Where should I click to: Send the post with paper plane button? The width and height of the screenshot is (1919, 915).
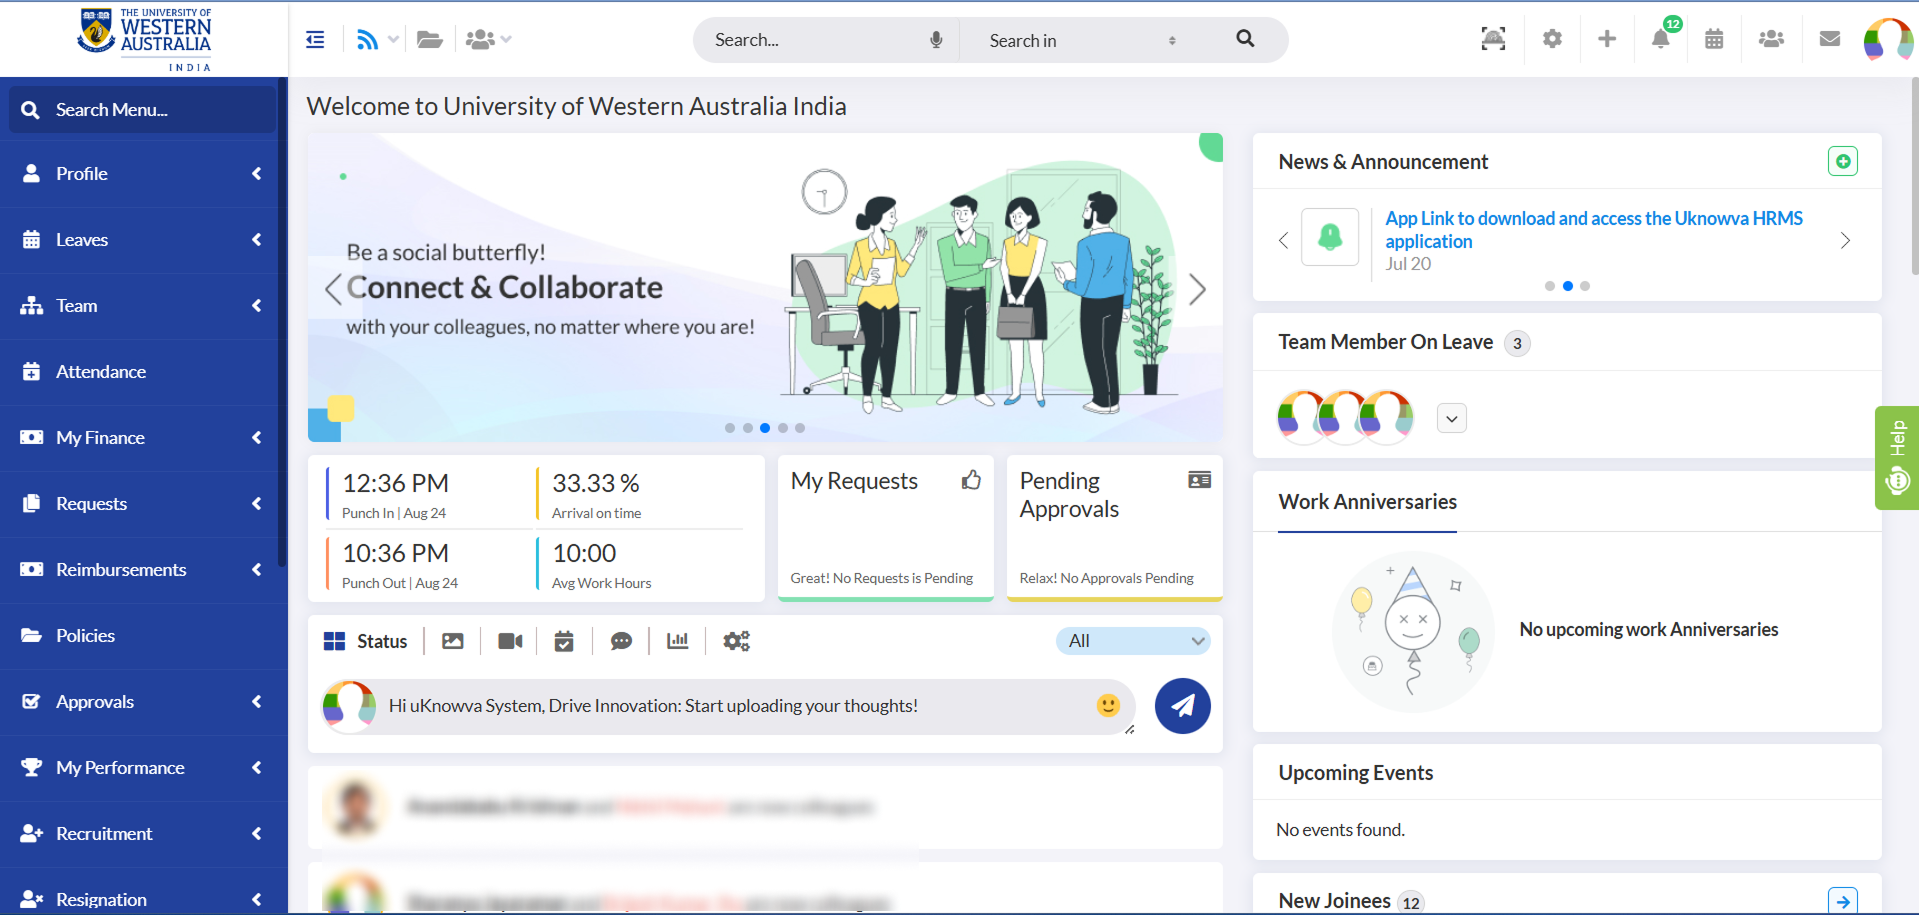[1183, 706]
